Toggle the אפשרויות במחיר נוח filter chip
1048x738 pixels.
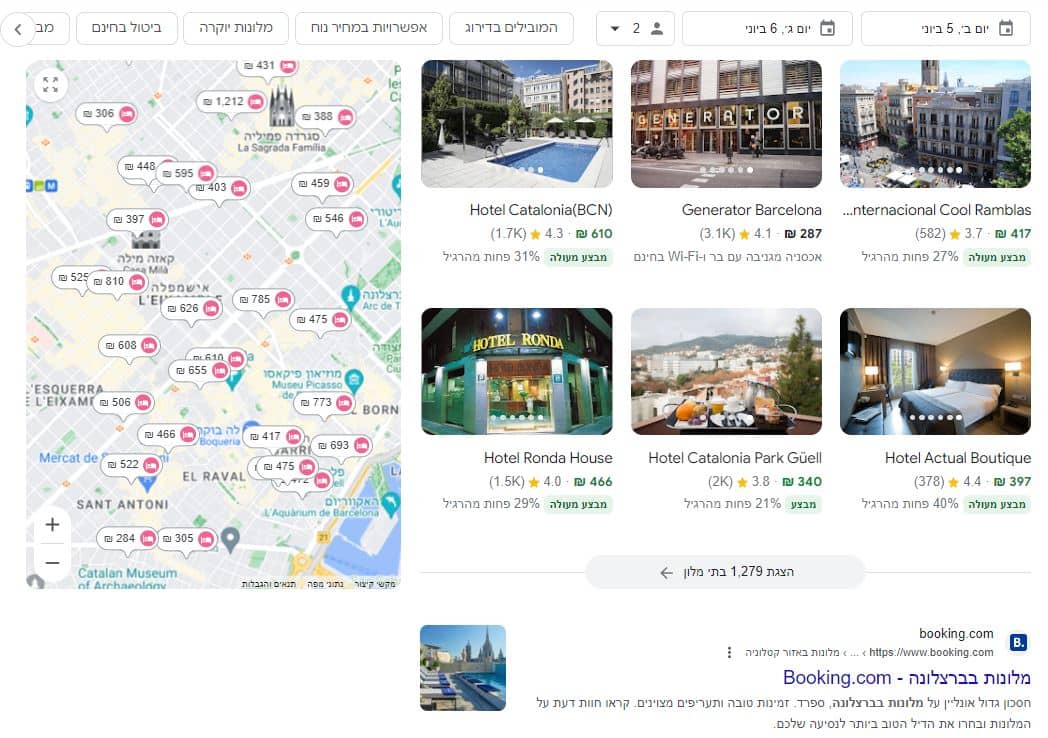369,28
